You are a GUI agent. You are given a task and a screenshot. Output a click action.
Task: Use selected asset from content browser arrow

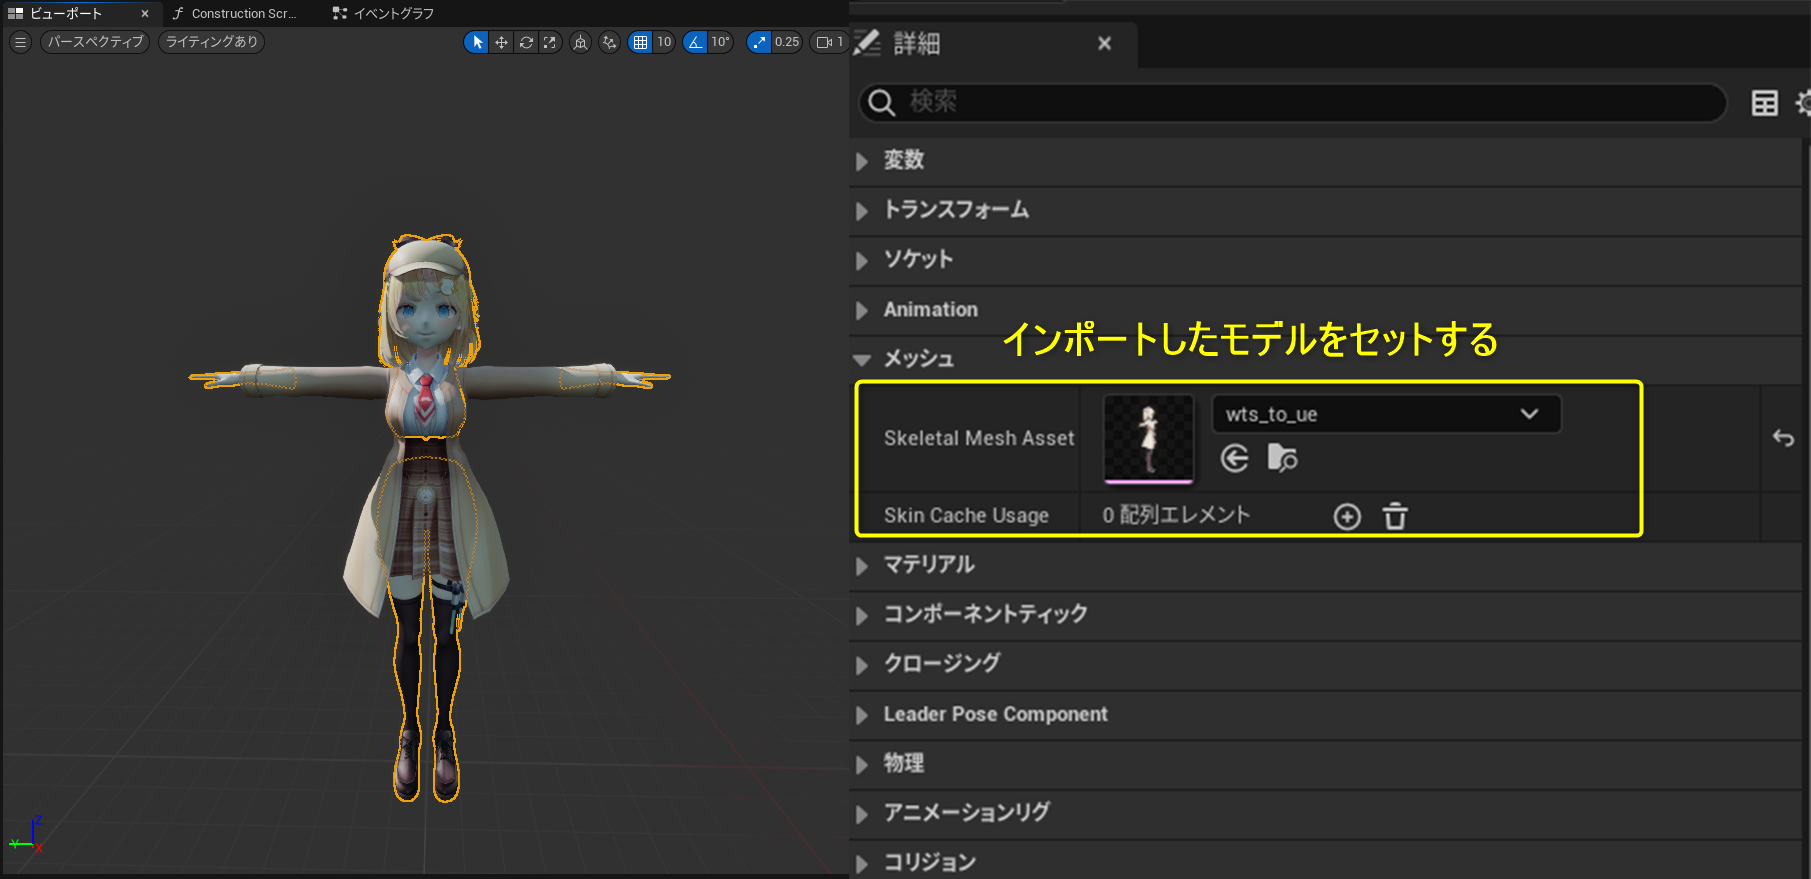(x=1235, y=458)
